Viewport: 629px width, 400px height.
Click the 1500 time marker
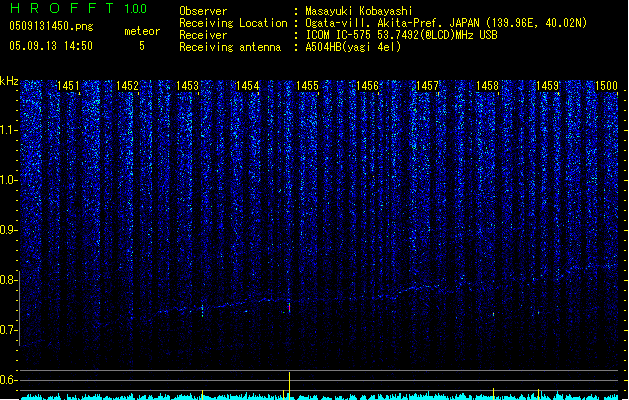(x=606, y=85)
